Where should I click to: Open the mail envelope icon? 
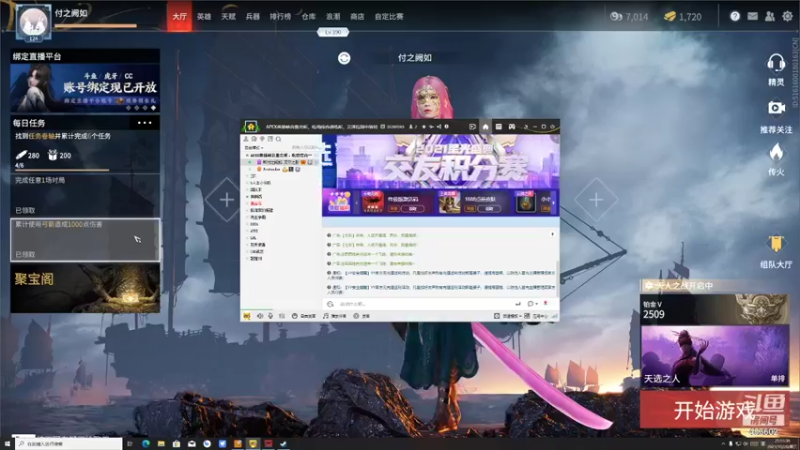tap(753, 16)
